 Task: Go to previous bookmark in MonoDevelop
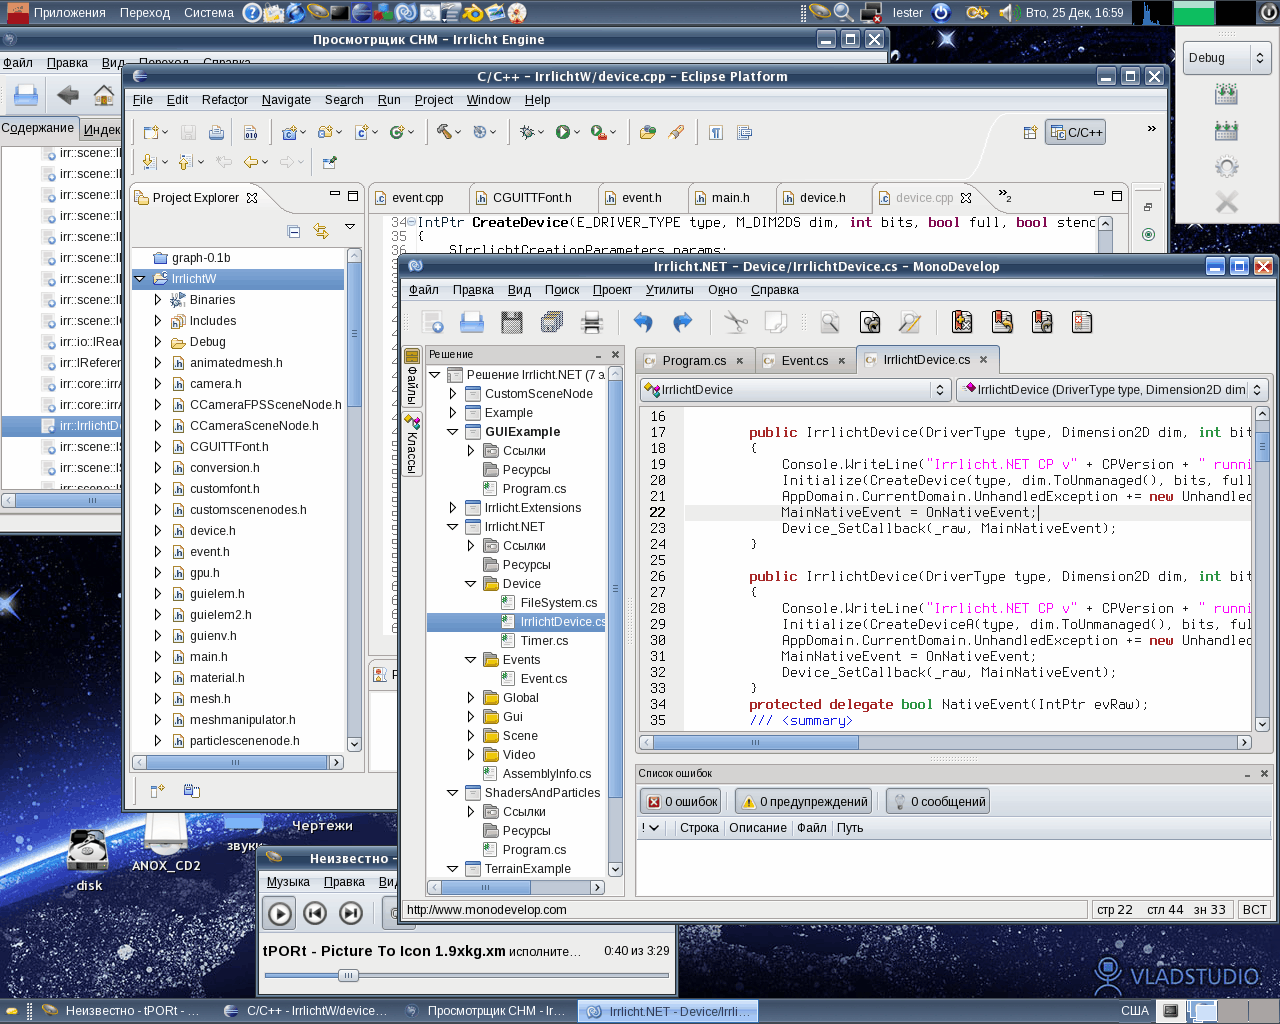(x=1002, y=322)
